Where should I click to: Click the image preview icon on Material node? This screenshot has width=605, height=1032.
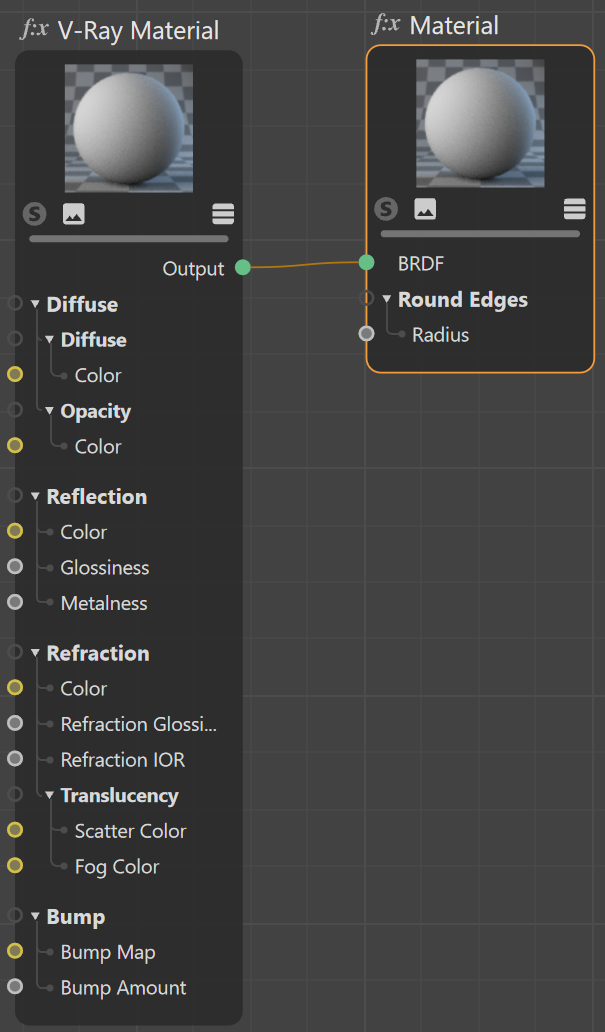pos(425,209)
